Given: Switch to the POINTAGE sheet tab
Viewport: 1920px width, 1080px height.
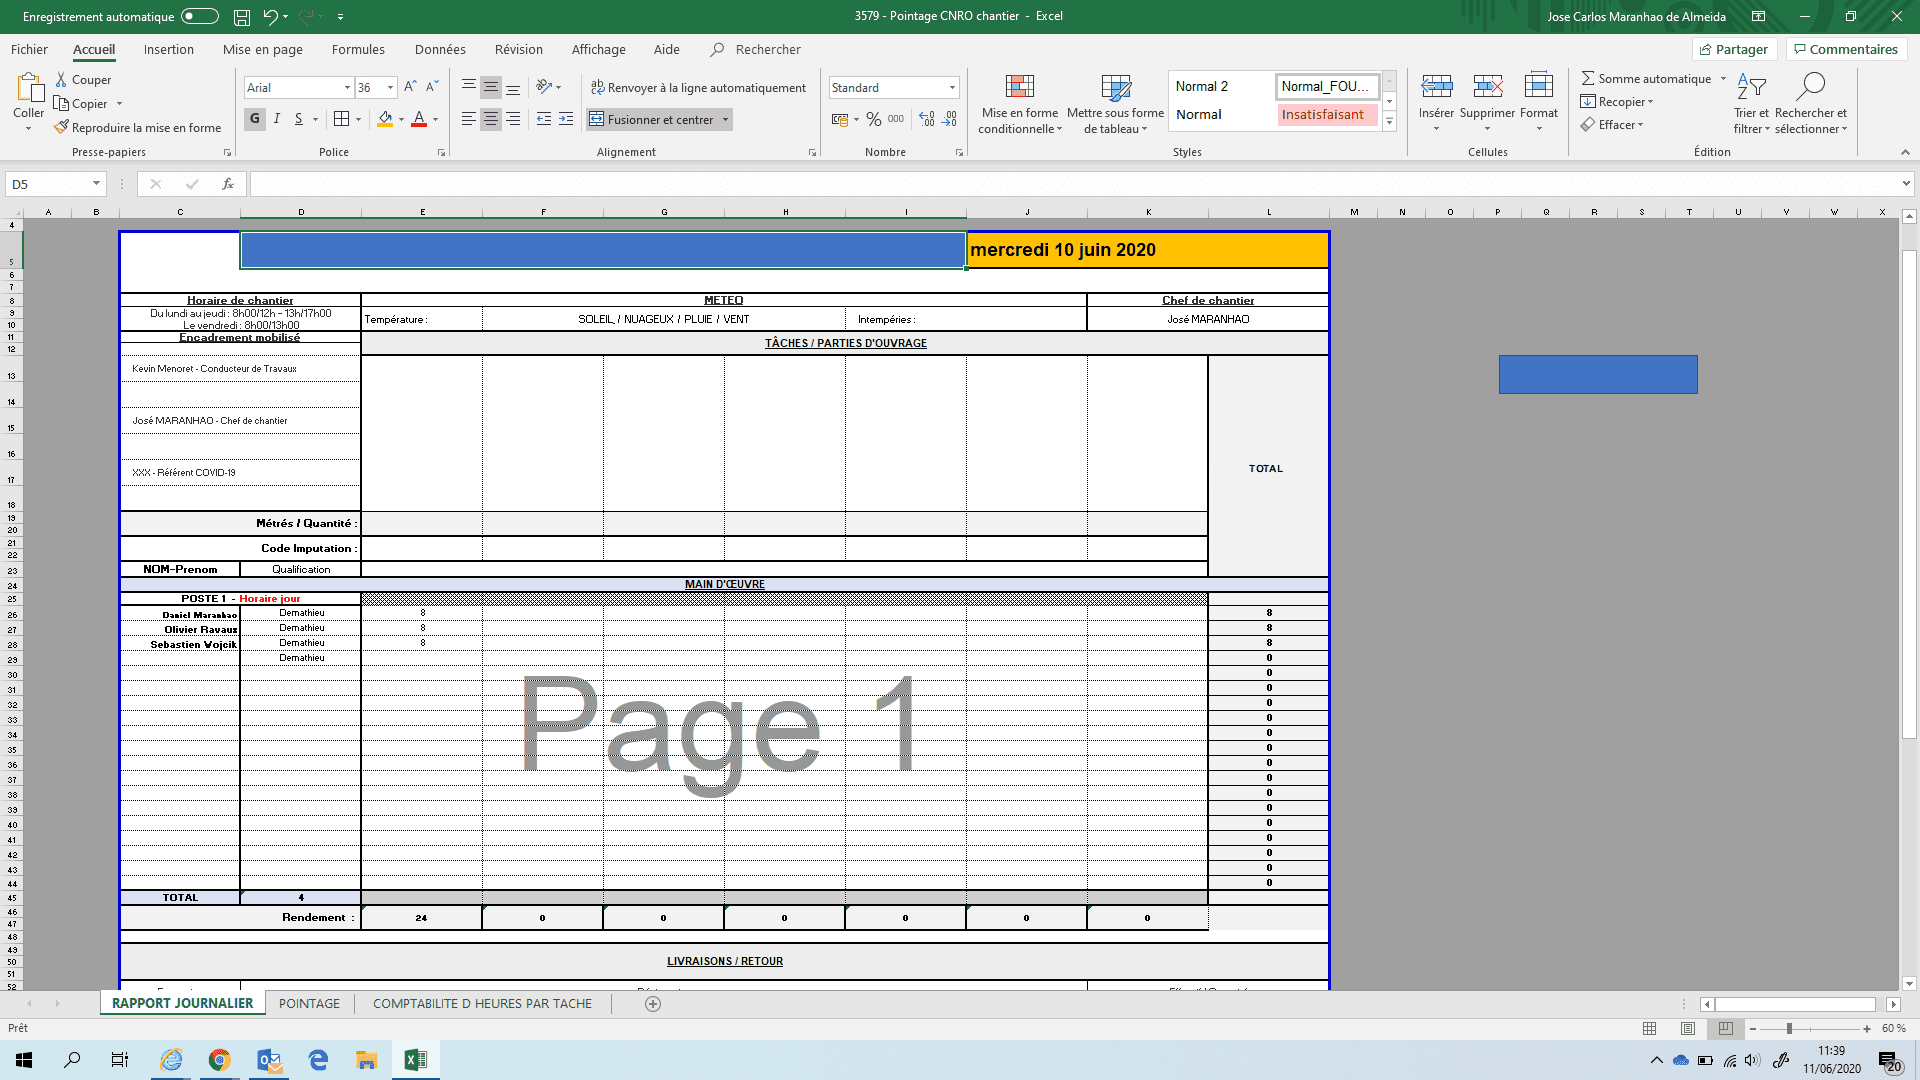Looking at the screenshot, I should [x=309, y=1003].
